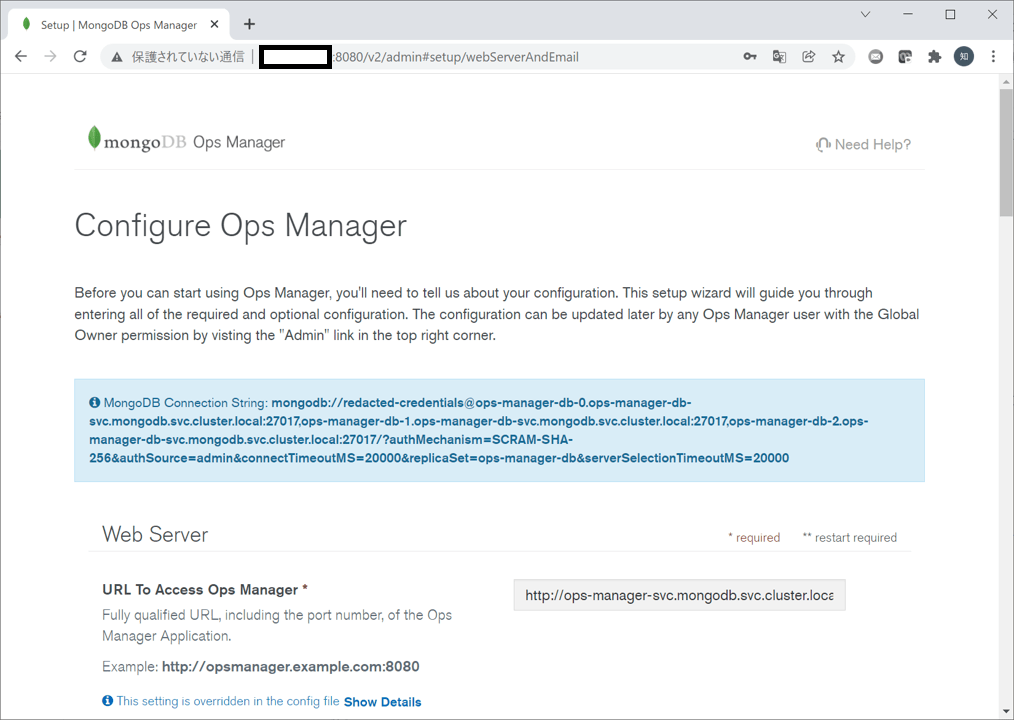Open the Chrome three-dot menu
The image size is (1014, 720).
pos(993,57)
